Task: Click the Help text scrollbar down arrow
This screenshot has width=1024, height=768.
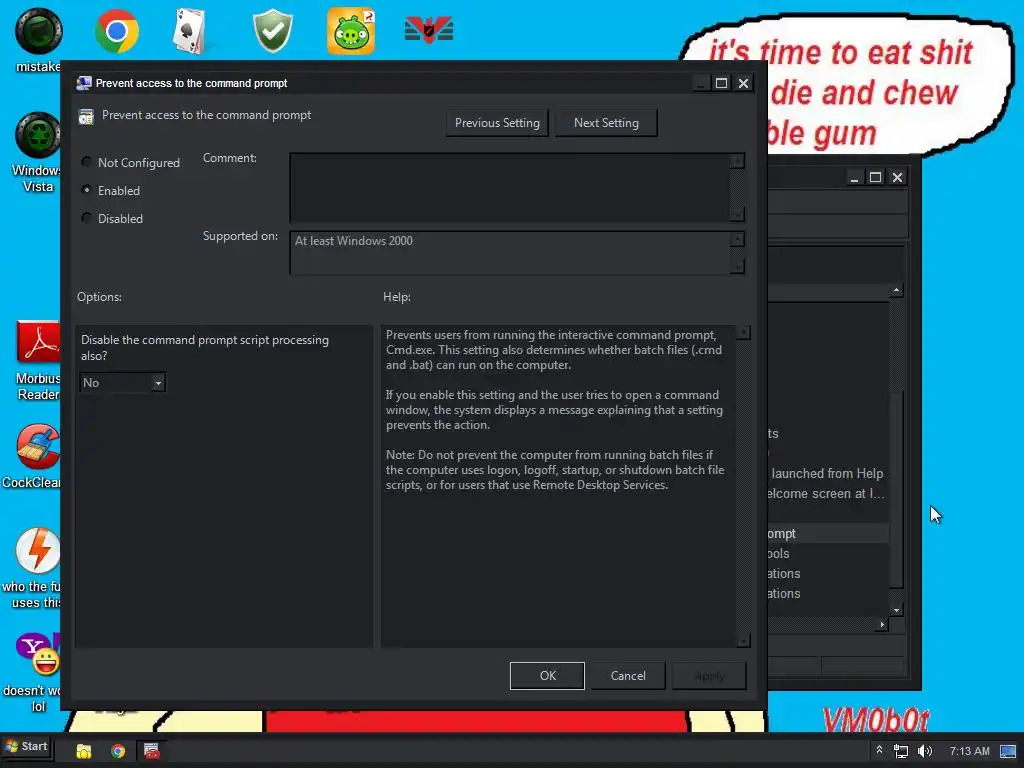Action: (x=743, y=641)
